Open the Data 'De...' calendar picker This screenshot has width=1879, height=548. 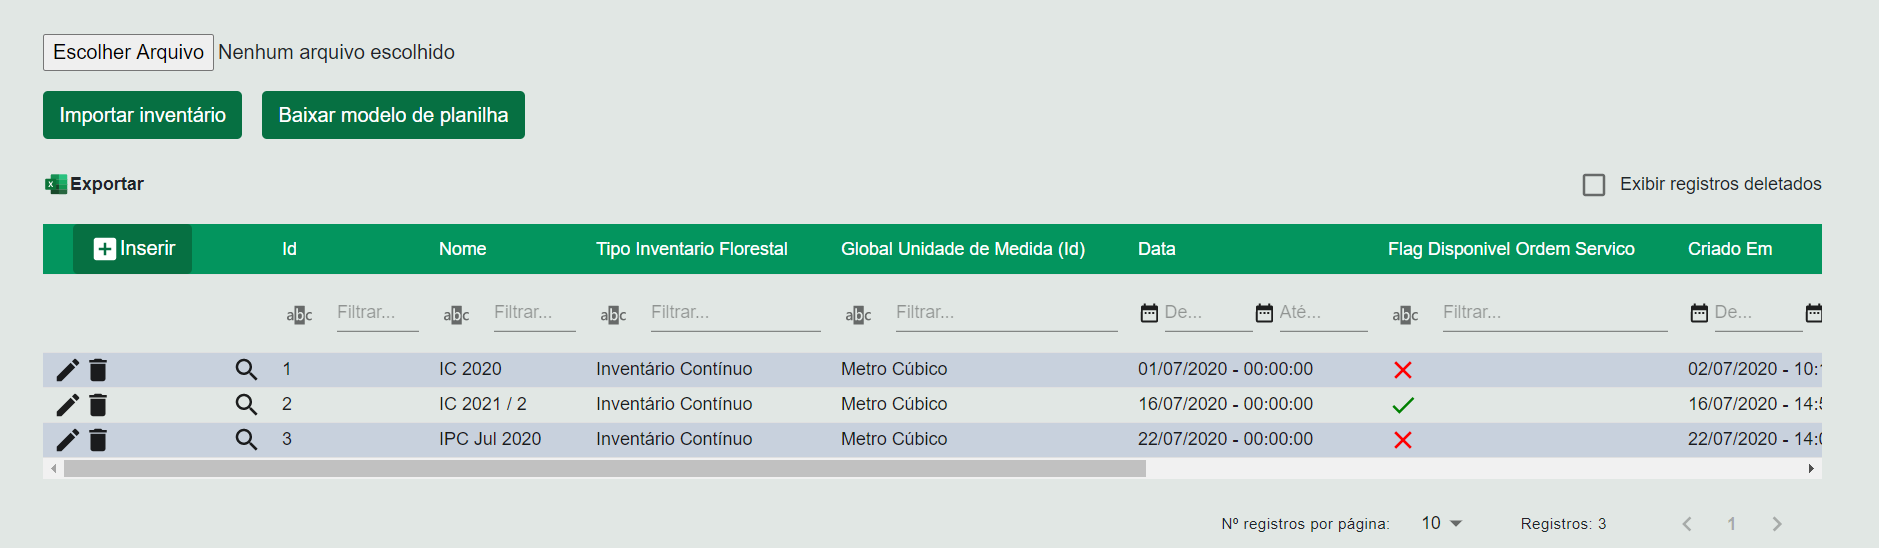[1149, 313]
